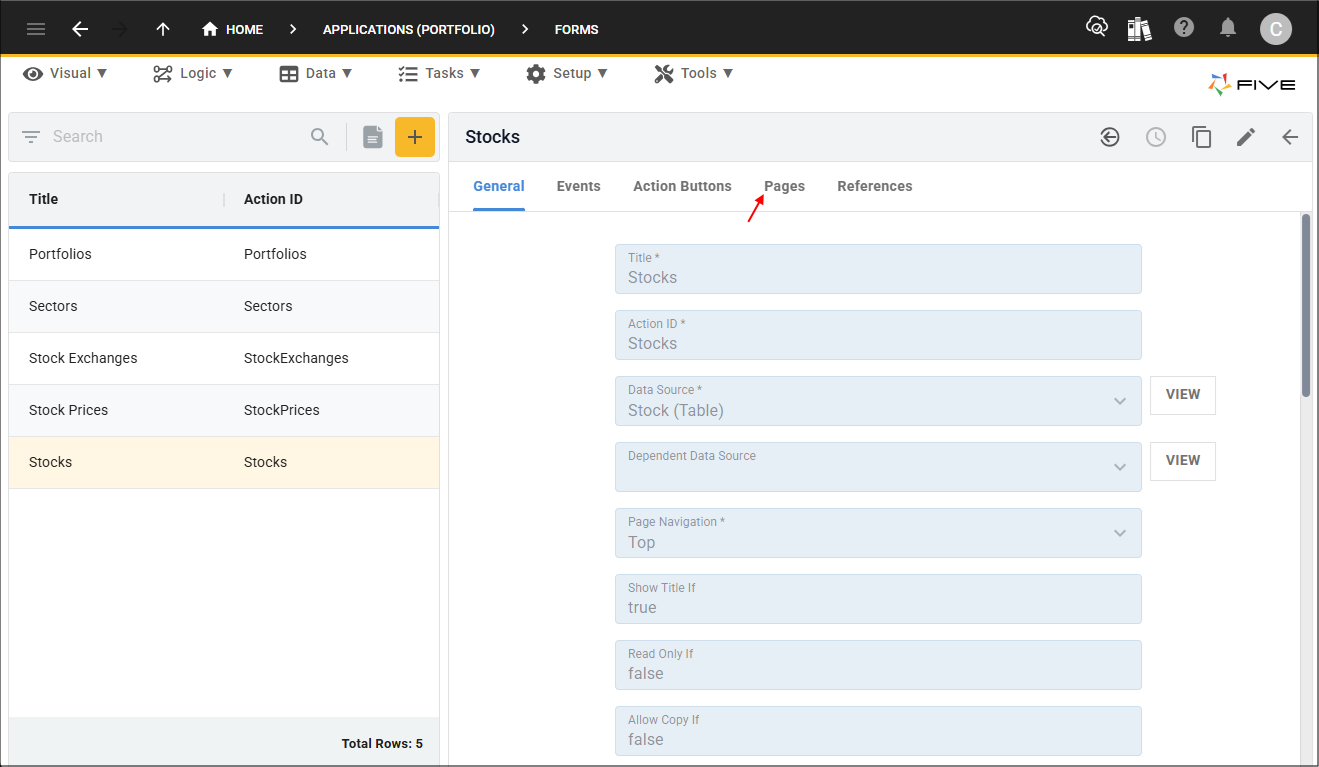View the Data Source with VIEW button
1319x767 pixels.
(1183, 395)
